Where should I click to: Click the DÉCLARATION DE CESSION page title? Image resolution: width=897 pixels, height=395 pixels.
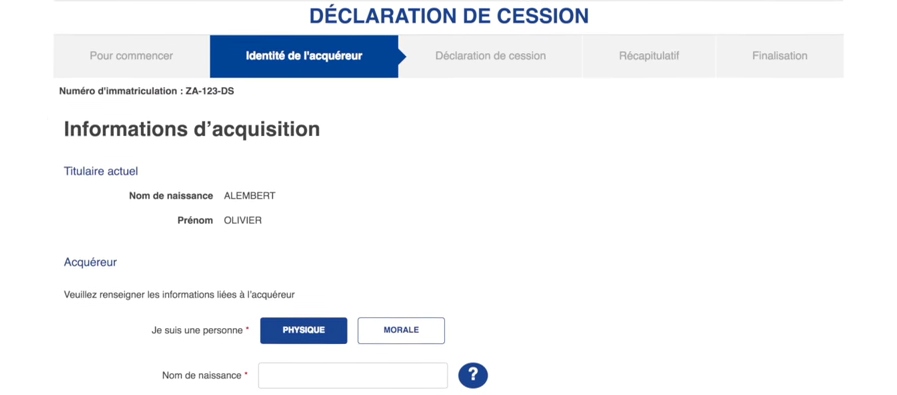coord(449,16)
